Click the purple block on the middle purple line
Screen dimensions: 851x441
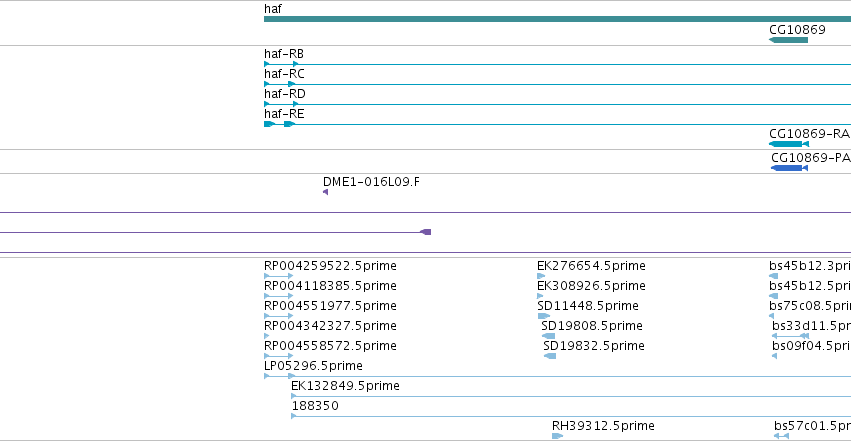(x=426, y=232)
